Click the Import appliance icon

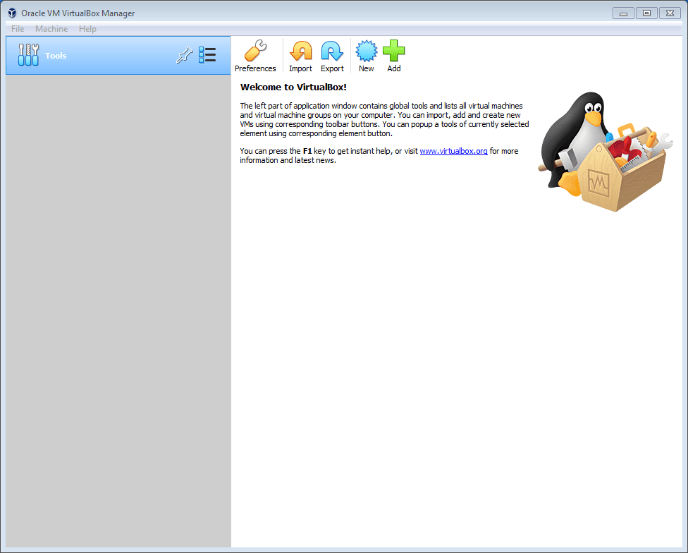coord(301,51)
